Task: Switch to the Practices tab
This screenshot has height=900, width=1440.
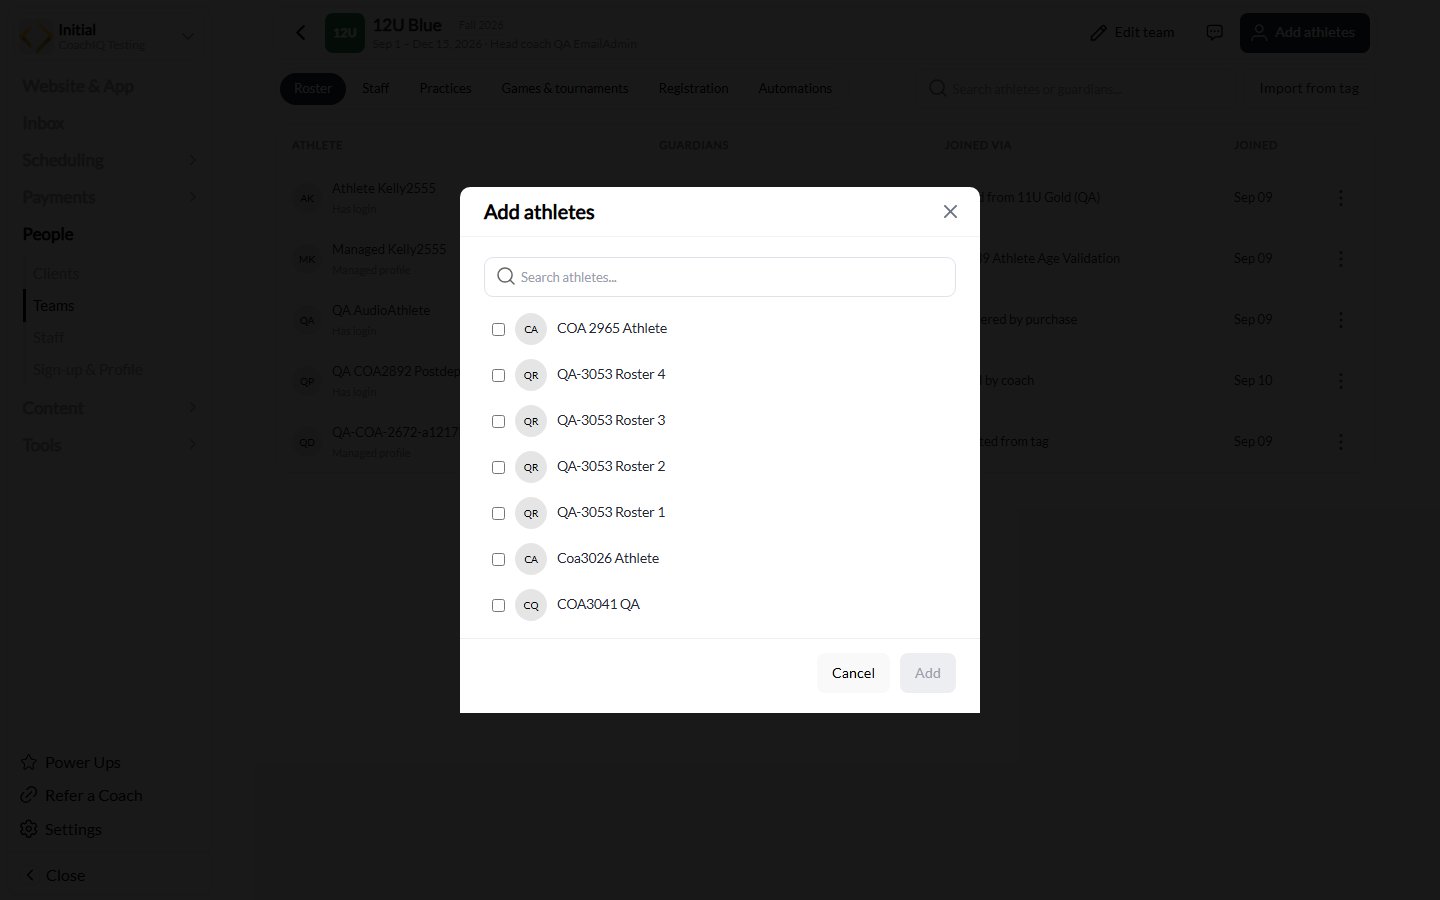Action: (x=446, y=89)
